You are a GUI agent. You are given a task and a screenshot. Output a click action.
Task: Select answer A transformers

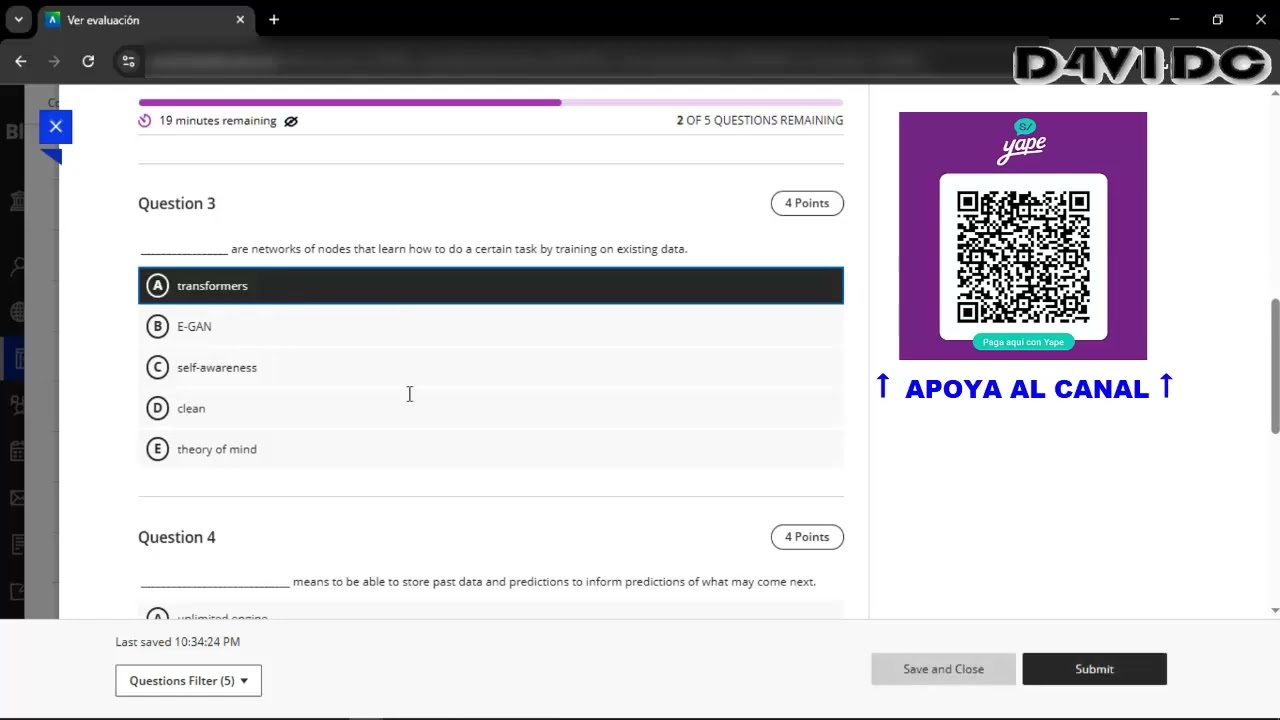click(491, 286)
